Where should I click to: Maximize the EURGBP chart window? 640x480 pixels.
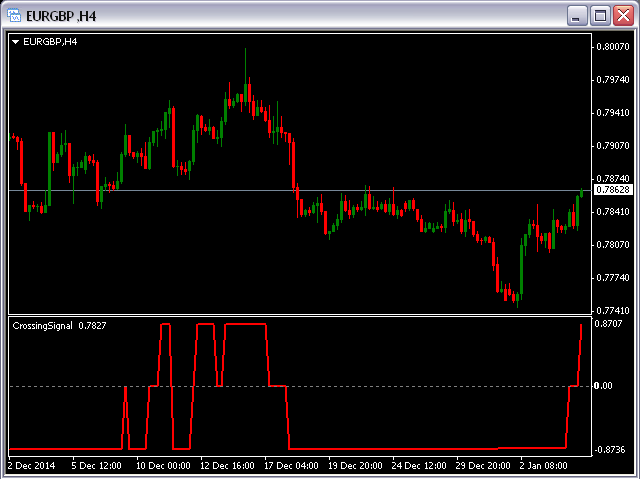coord(600,16)
